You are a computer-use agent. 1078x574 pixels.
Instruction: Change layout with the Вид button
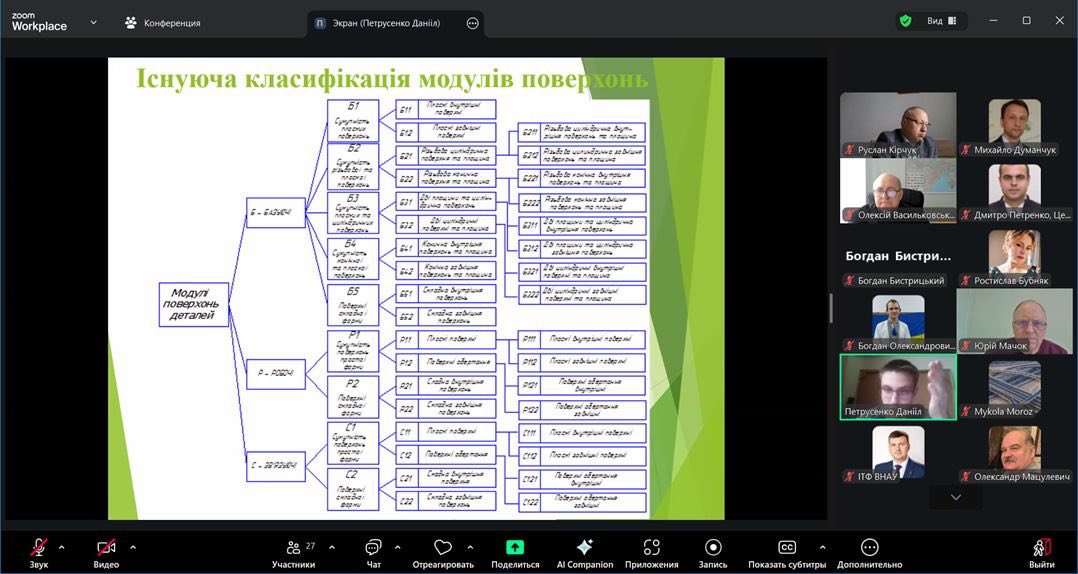coord(941,21)
